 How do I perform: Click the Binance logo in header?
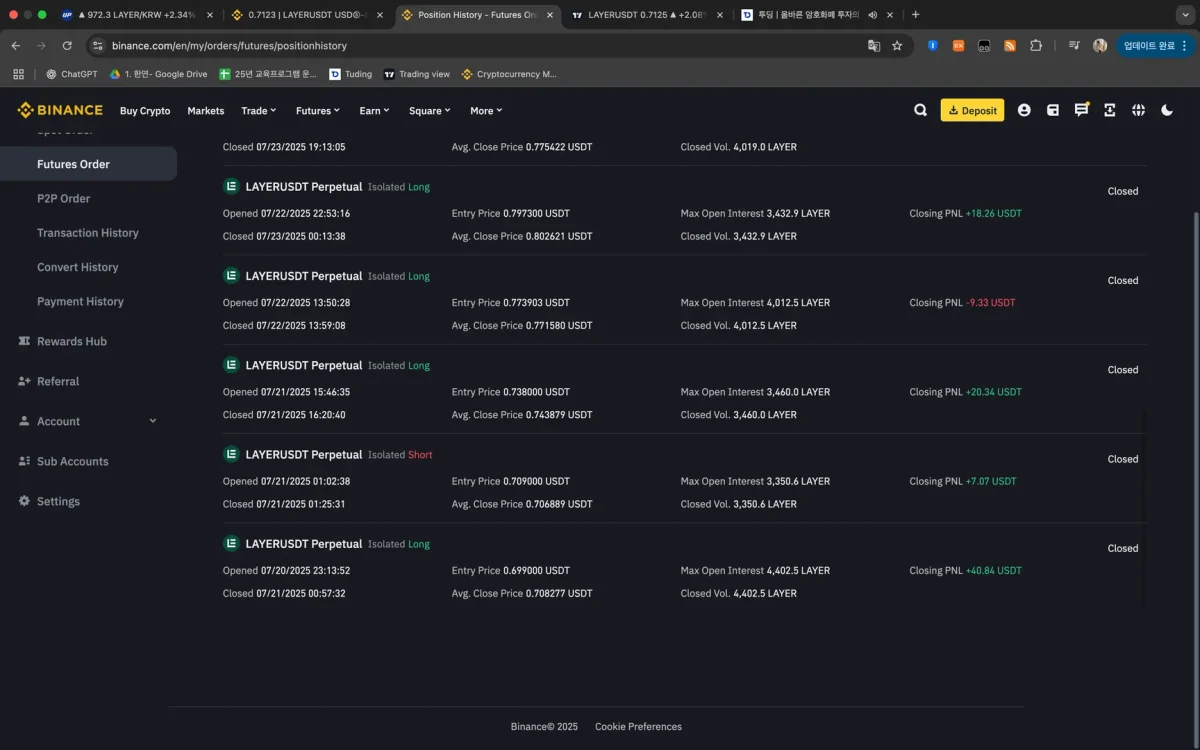(60, 110)
